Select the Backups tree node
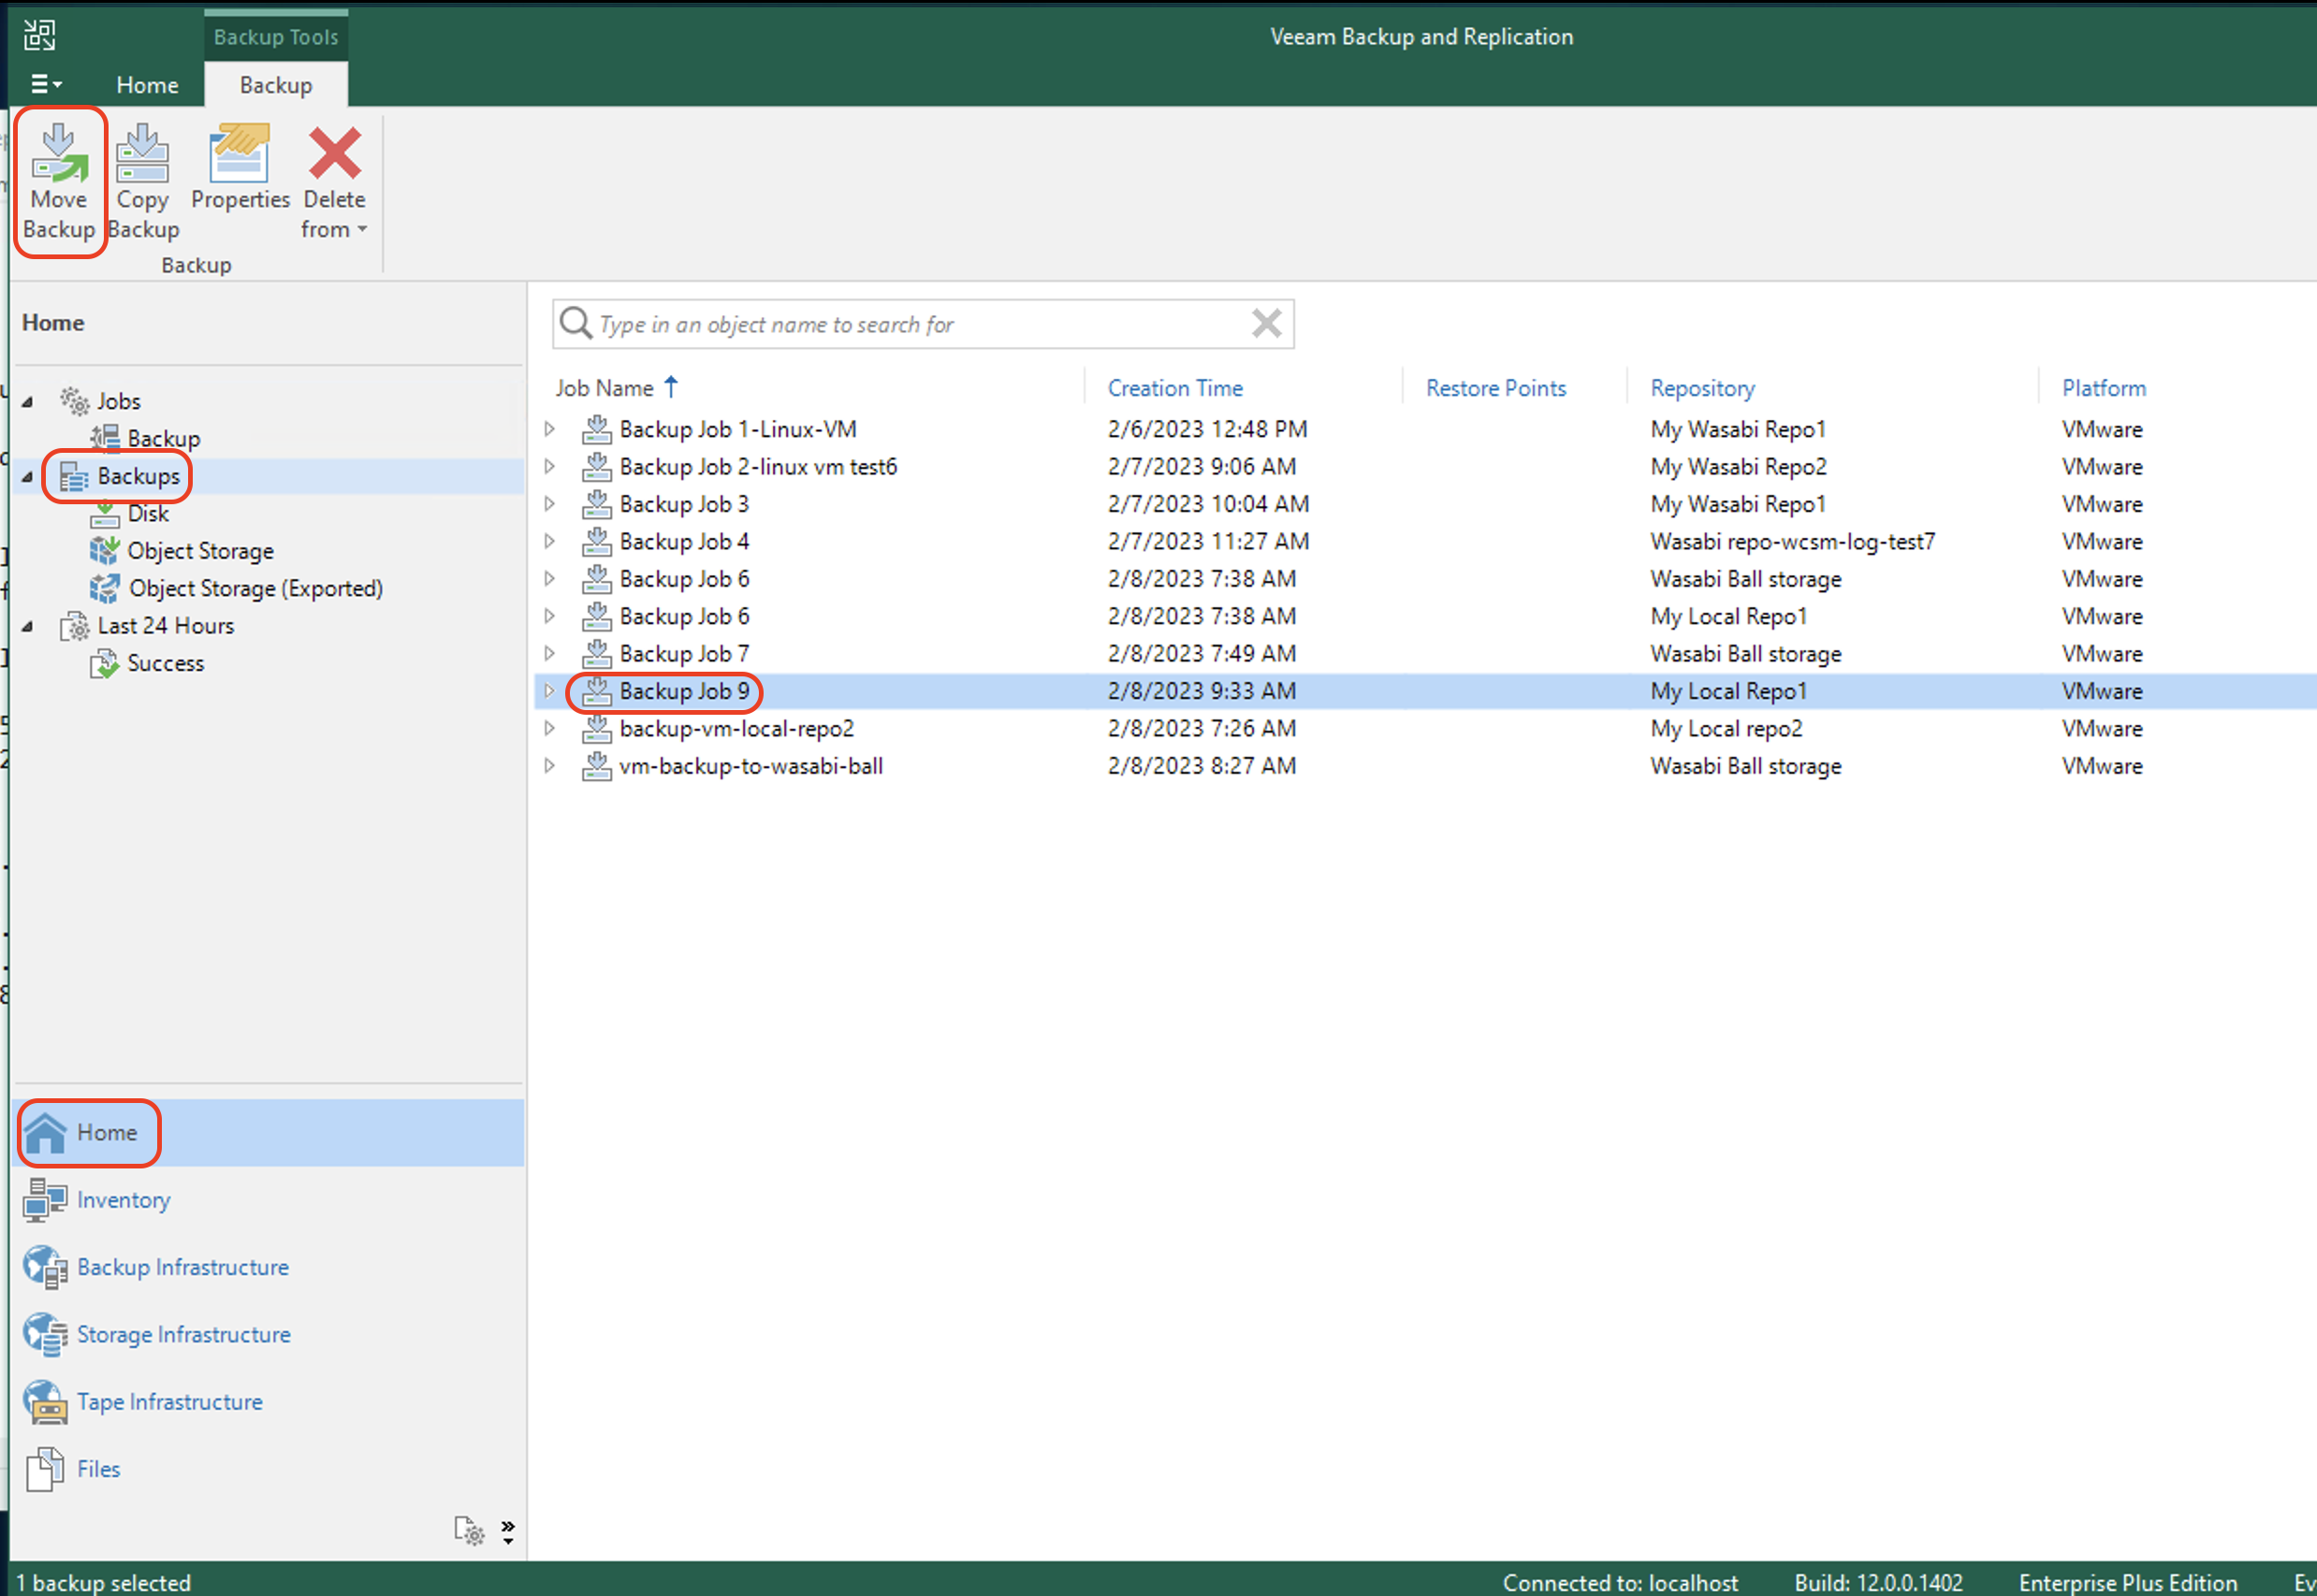This screenshot has width=2317, height=1596. pos(138,476)
